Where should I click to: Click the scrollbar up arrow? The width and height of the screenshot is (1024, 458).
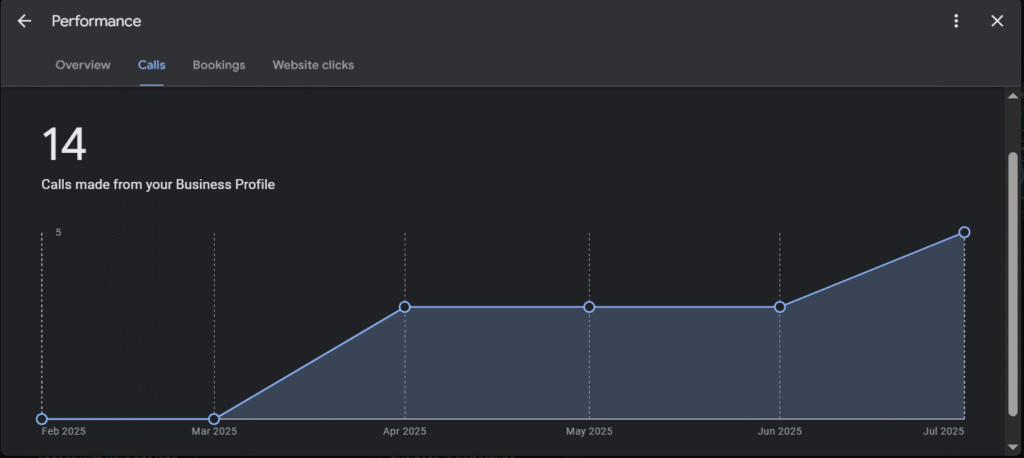coord(1013,96)
